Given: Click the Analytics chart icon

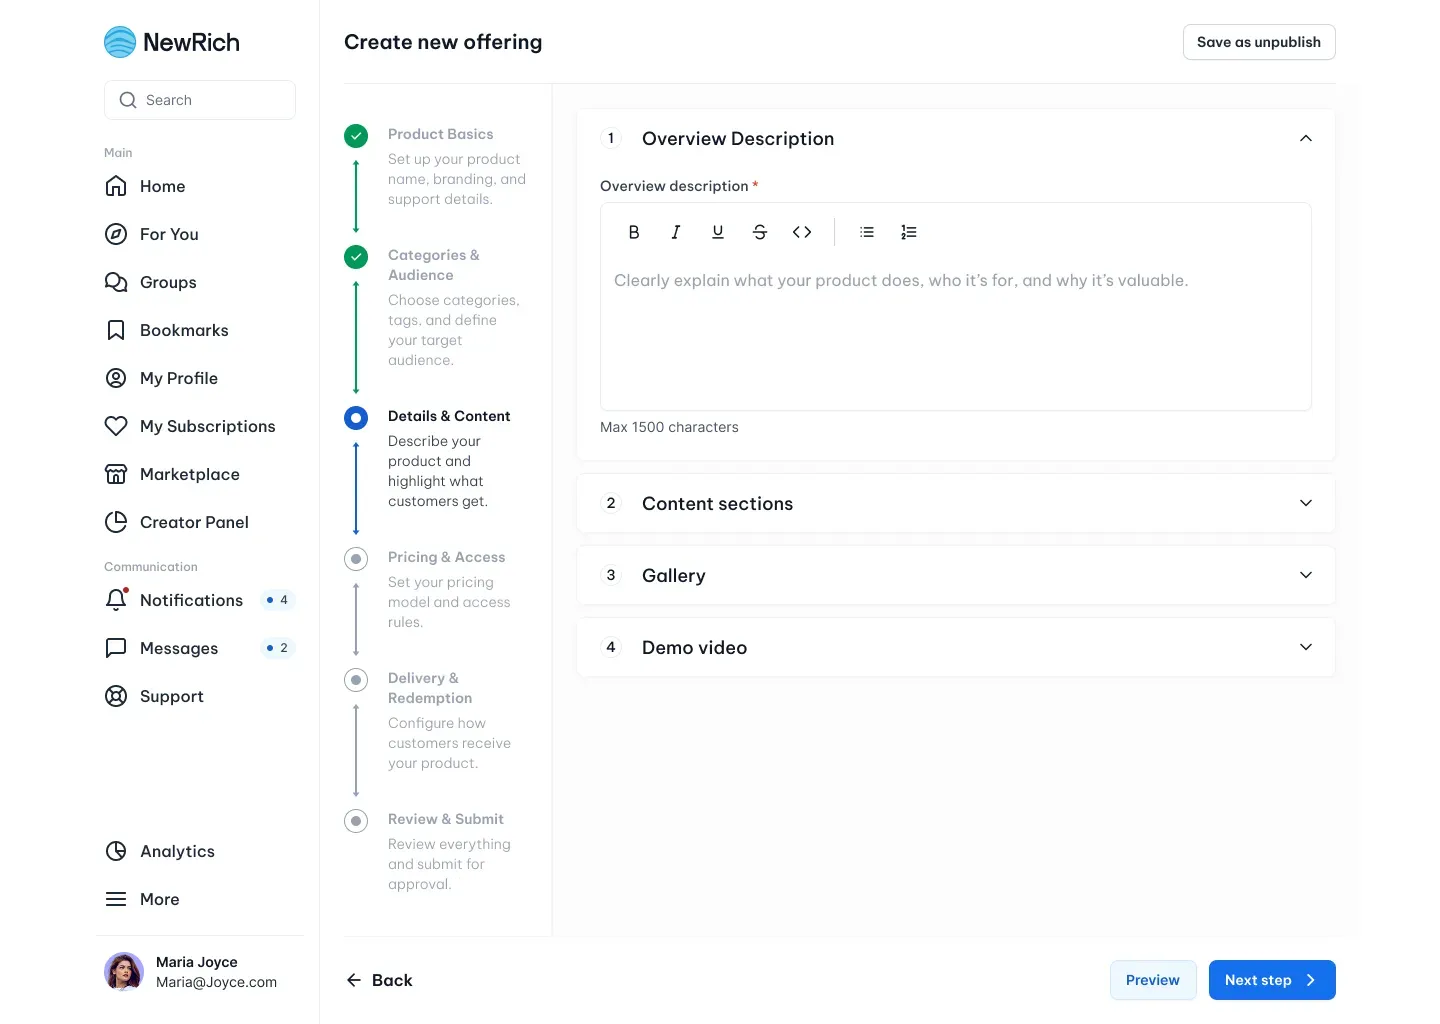Looking at the screenshot, I should pyautogui.click(x=116, y=851).
